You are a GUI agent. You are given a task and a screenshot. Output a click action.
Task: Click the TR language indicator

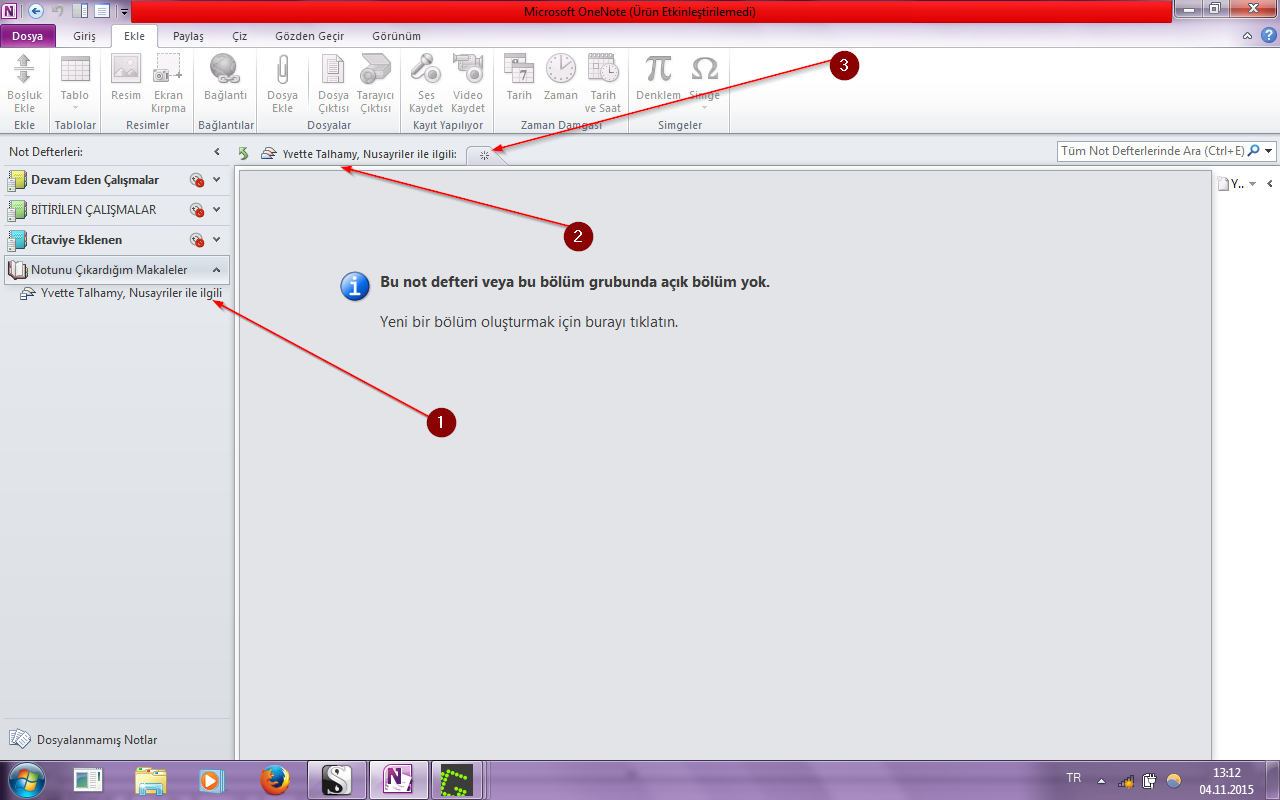tap(1074, 777)
